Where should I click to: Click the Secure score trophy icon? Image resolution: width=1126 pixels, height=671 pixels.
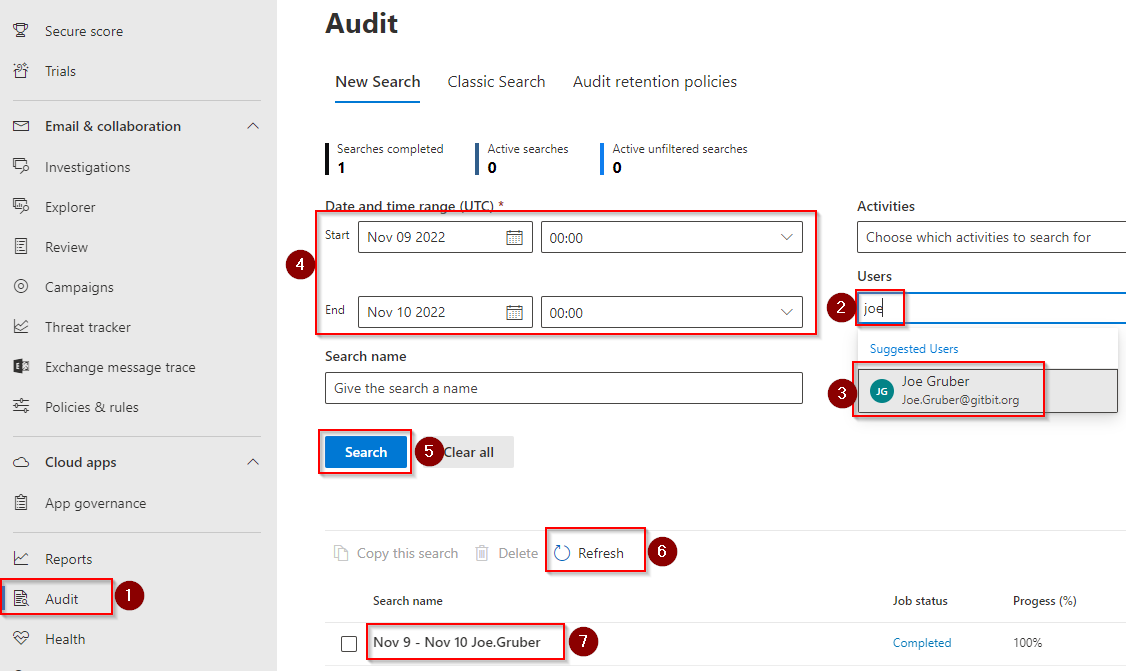pos(21,31)
